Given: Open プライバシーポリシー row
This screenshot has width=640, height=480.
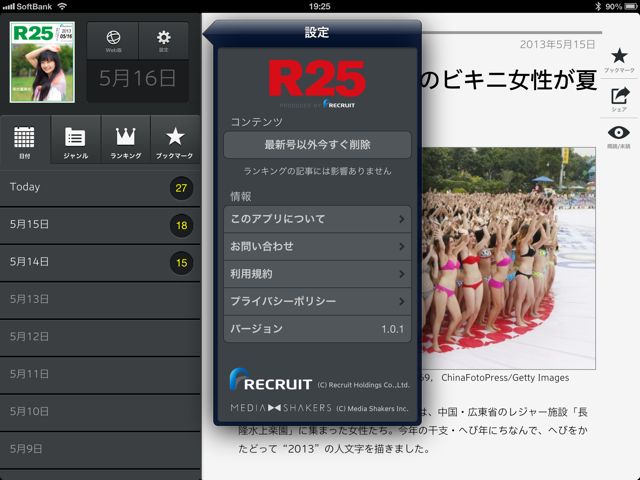Looking at the screenshot, I should point(317,302).
